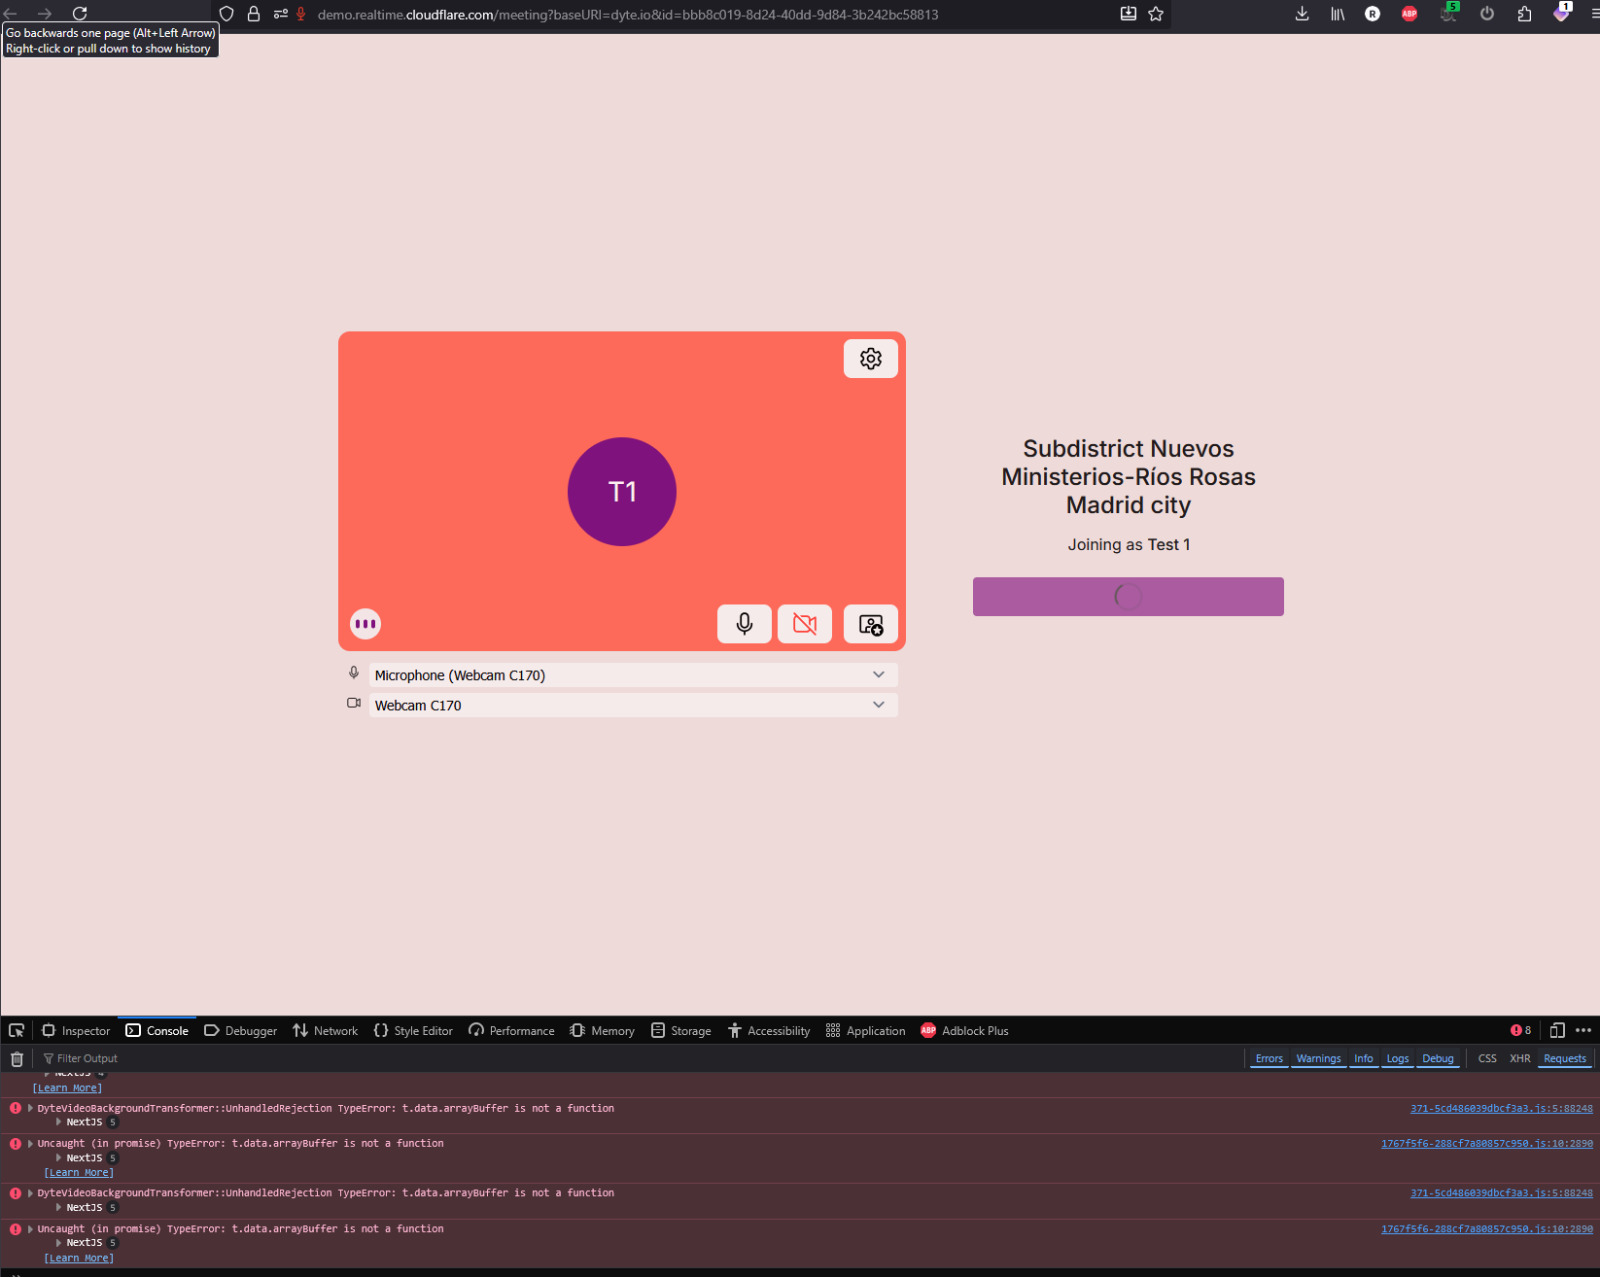The image size is (1600, 1277).
Task: Bookmark this page with the star icon
Action: (x=1156, y=14)
